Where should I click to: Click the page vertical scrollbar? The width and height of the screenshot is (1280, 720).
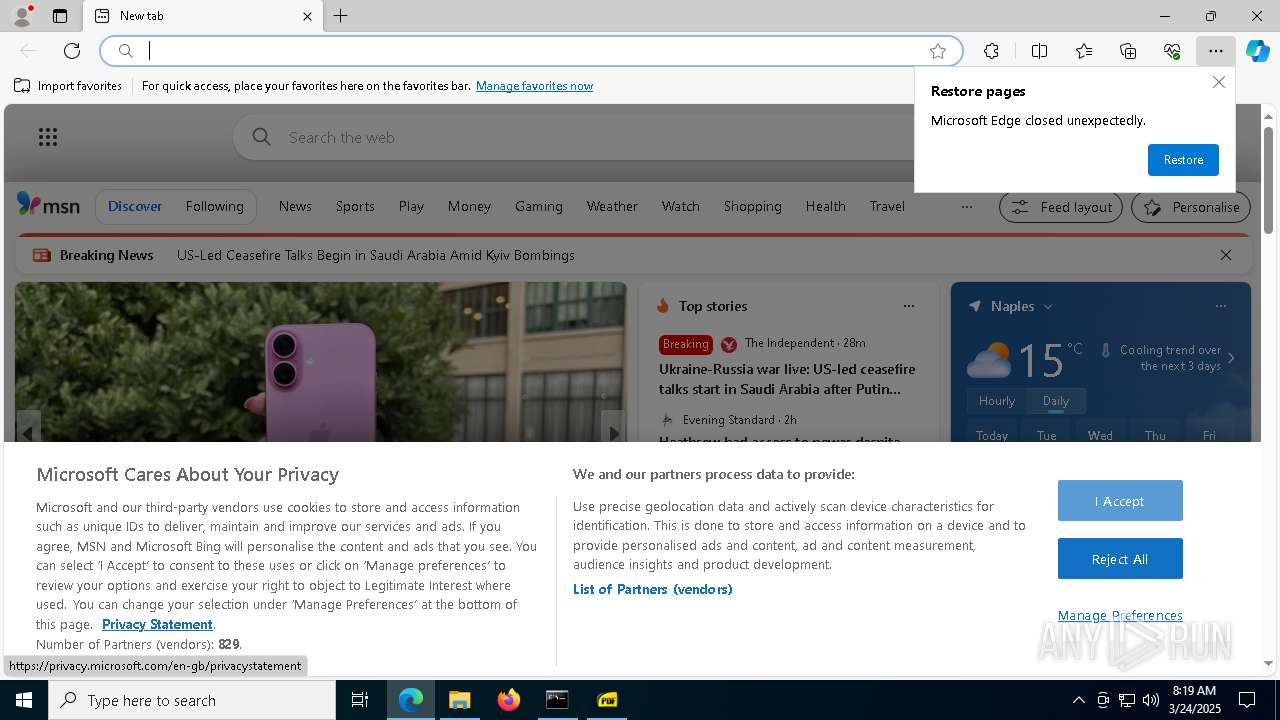tap(1268, 180)
